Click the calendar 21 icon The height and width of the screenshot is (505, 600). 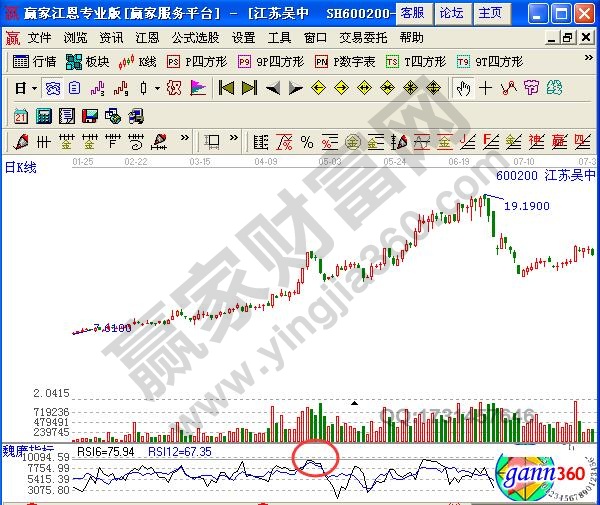[20, 115]
